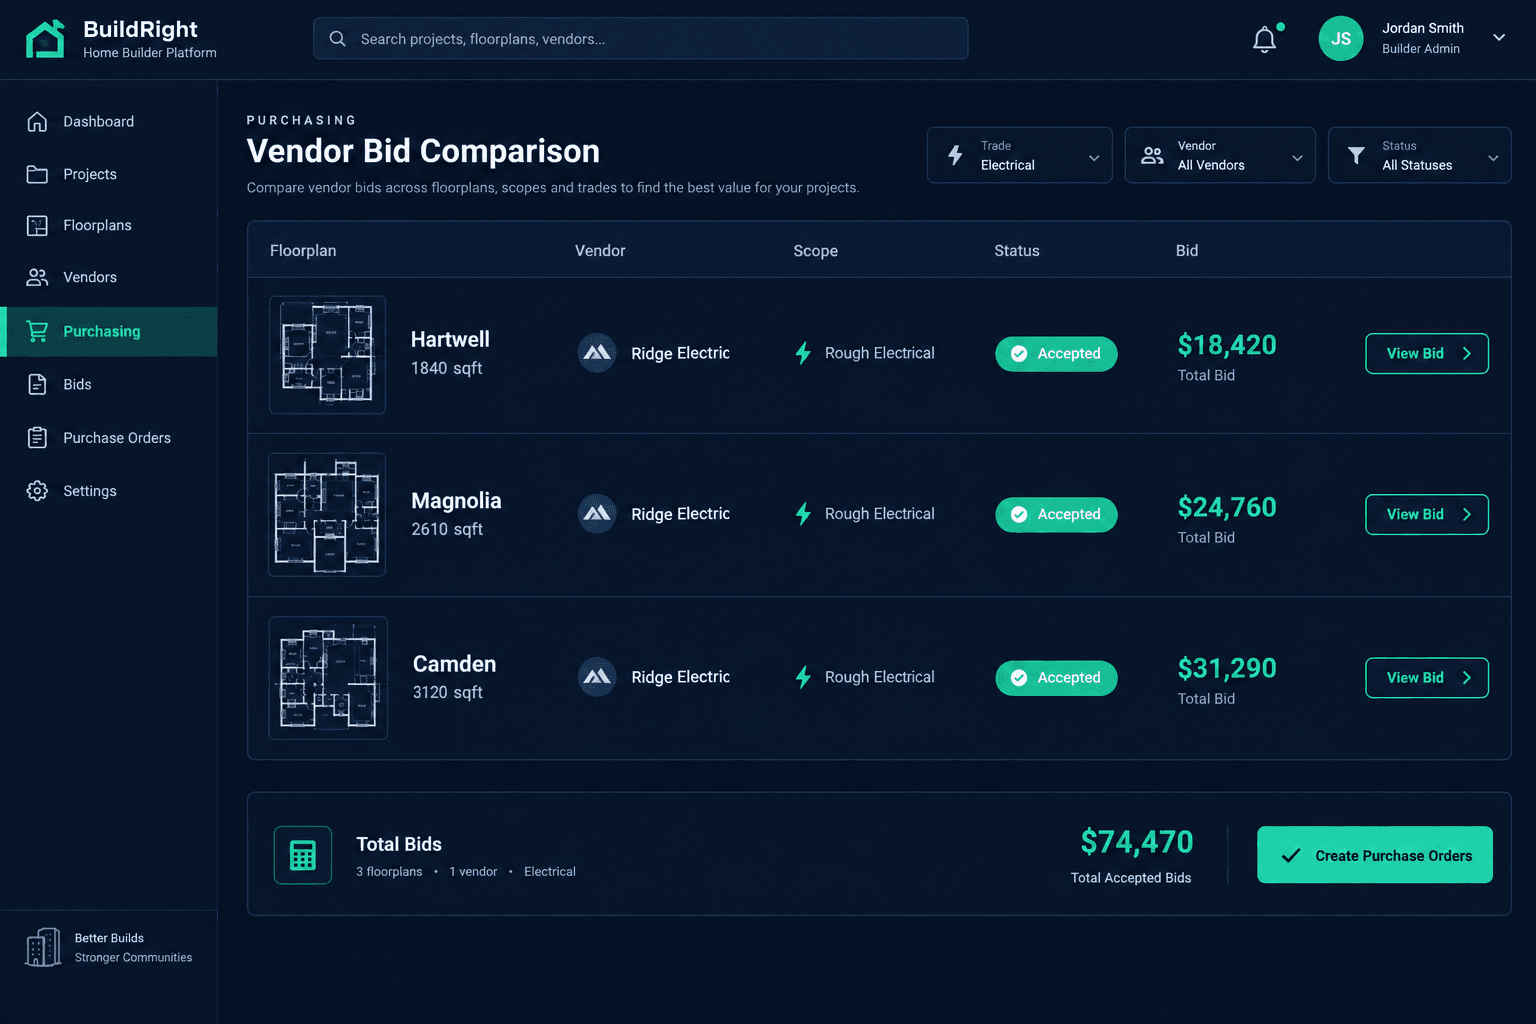Image resolution: width=1536 pixels, height=1024 pixels.
Task: Click the search projects input field
Action: [x=641, y=38]
